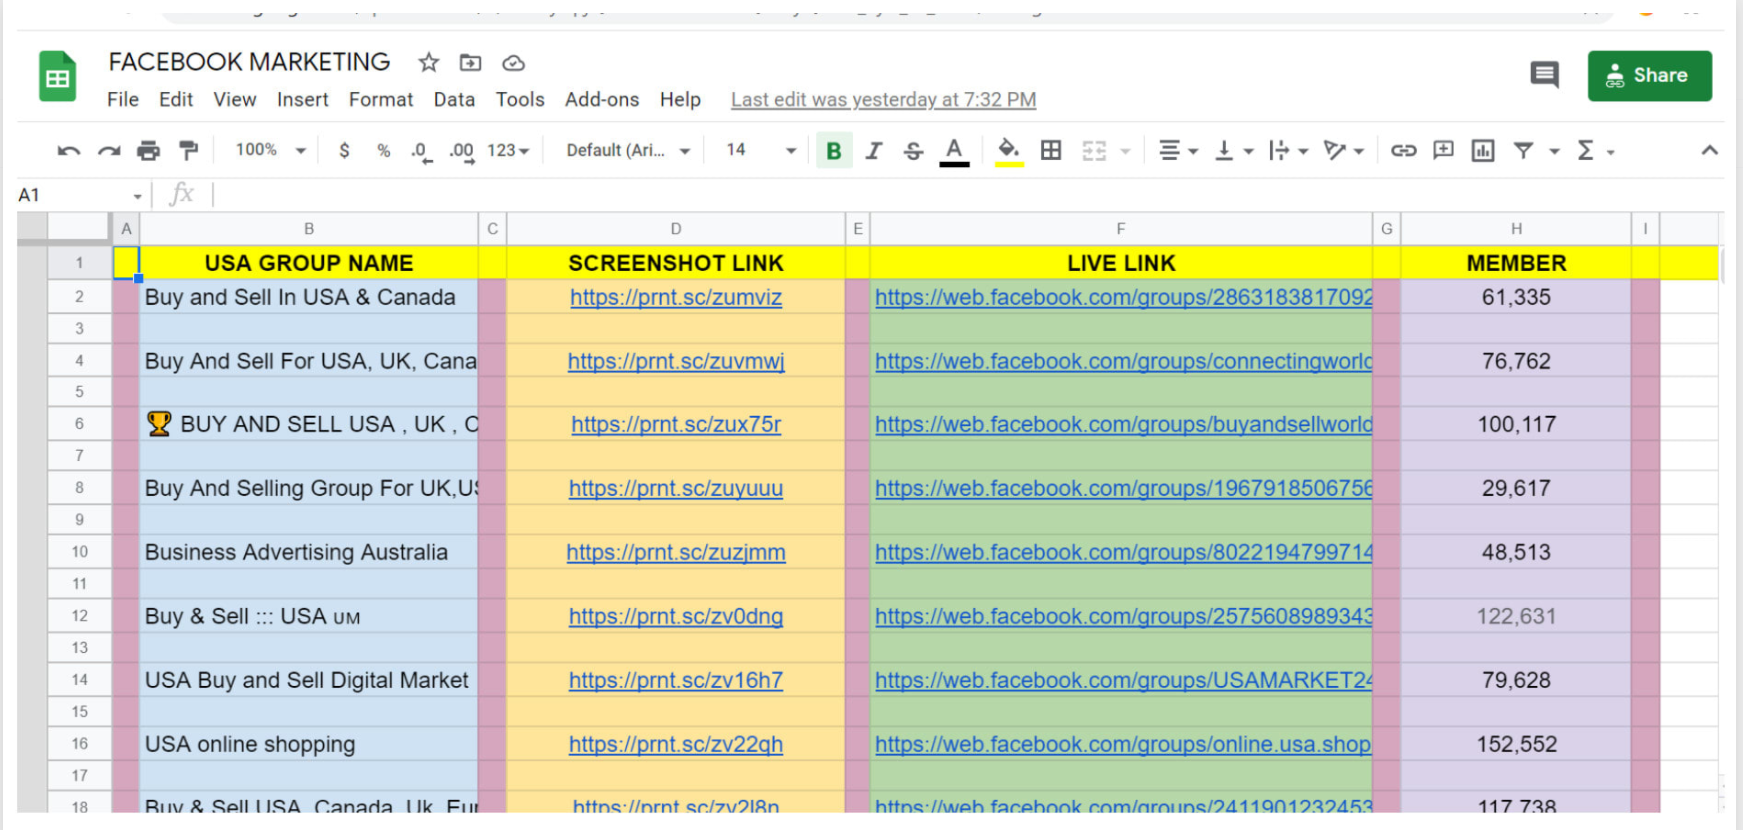Click the insert link icon
The height and width of the screenshot is (830, 1743).
[x=1403, y=151]
